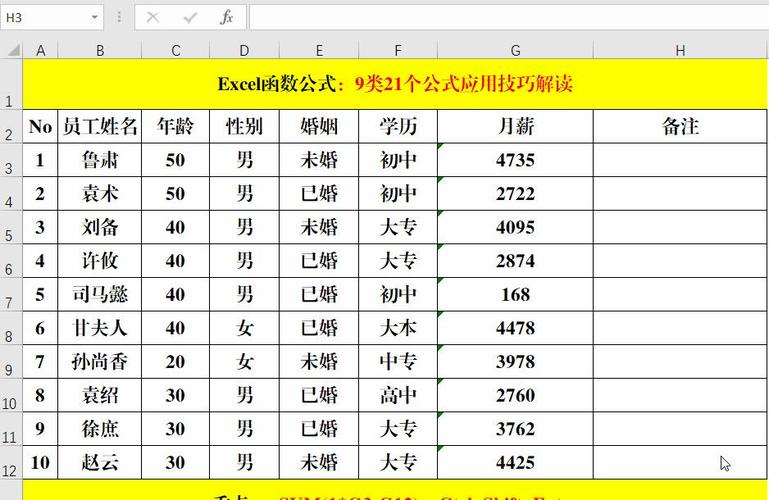Click the '备注' header cell

click(680, 126)
